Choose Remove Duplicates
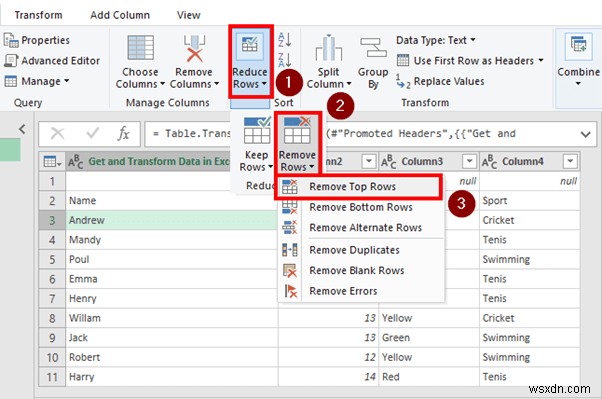The image size is (602, 399). pos(360,250)
